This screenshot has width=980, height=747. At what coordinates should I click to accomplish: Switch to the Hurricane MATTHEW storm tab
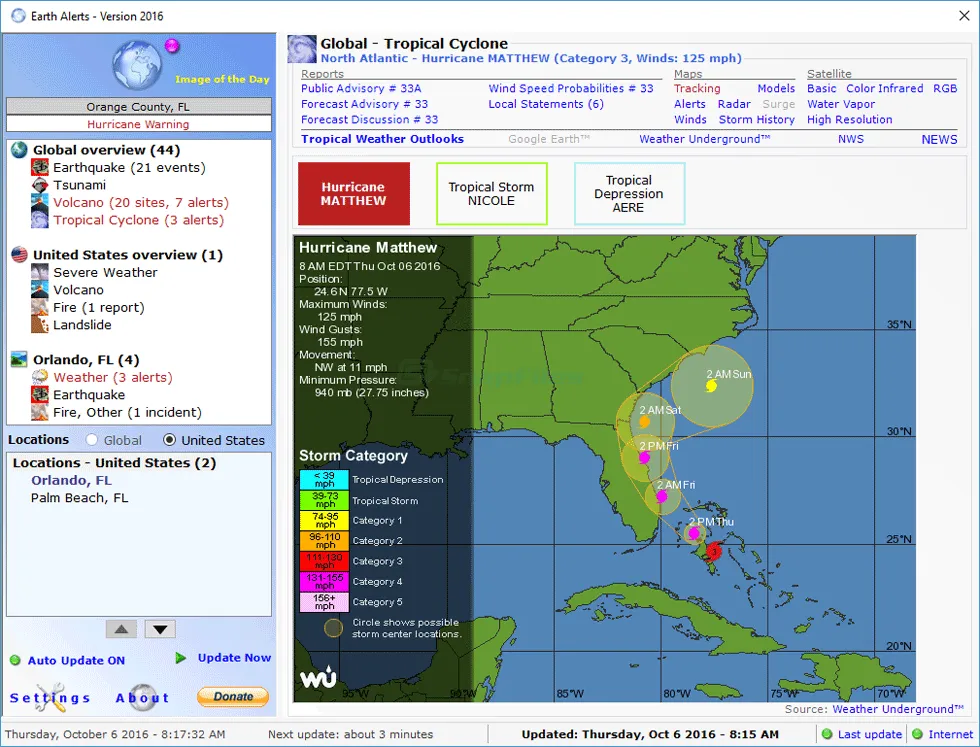pyautogui.click(x=354, y=194)
